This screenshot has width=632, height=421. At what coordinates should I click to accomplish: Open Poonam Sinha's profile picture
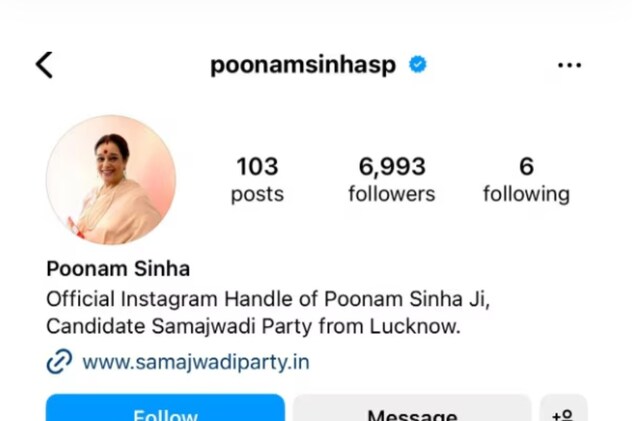coord(111,180)
